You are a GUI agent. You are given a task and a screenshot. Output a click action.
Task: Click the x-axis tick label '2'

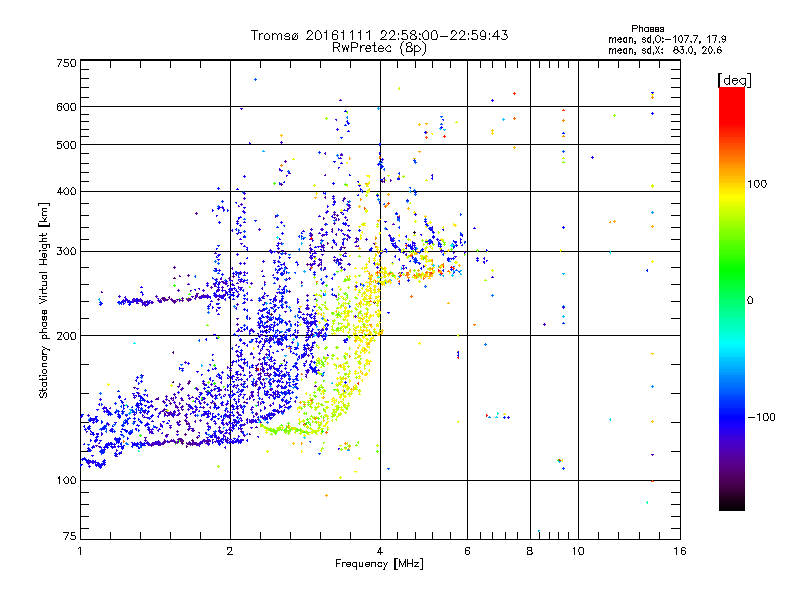230,551
